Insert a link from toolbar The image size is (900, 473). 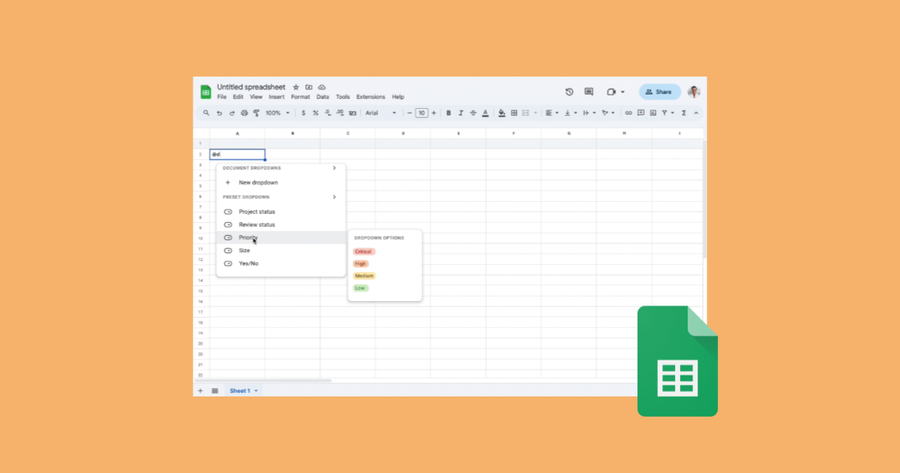pos(629,113)
